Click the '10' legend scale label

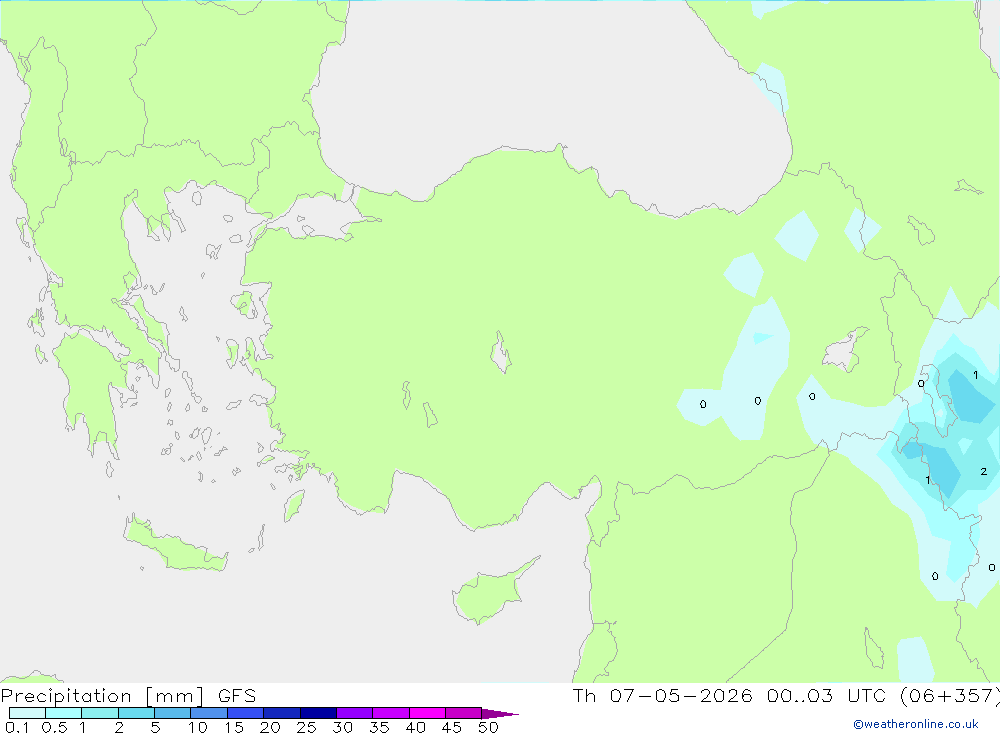[198, 727]
